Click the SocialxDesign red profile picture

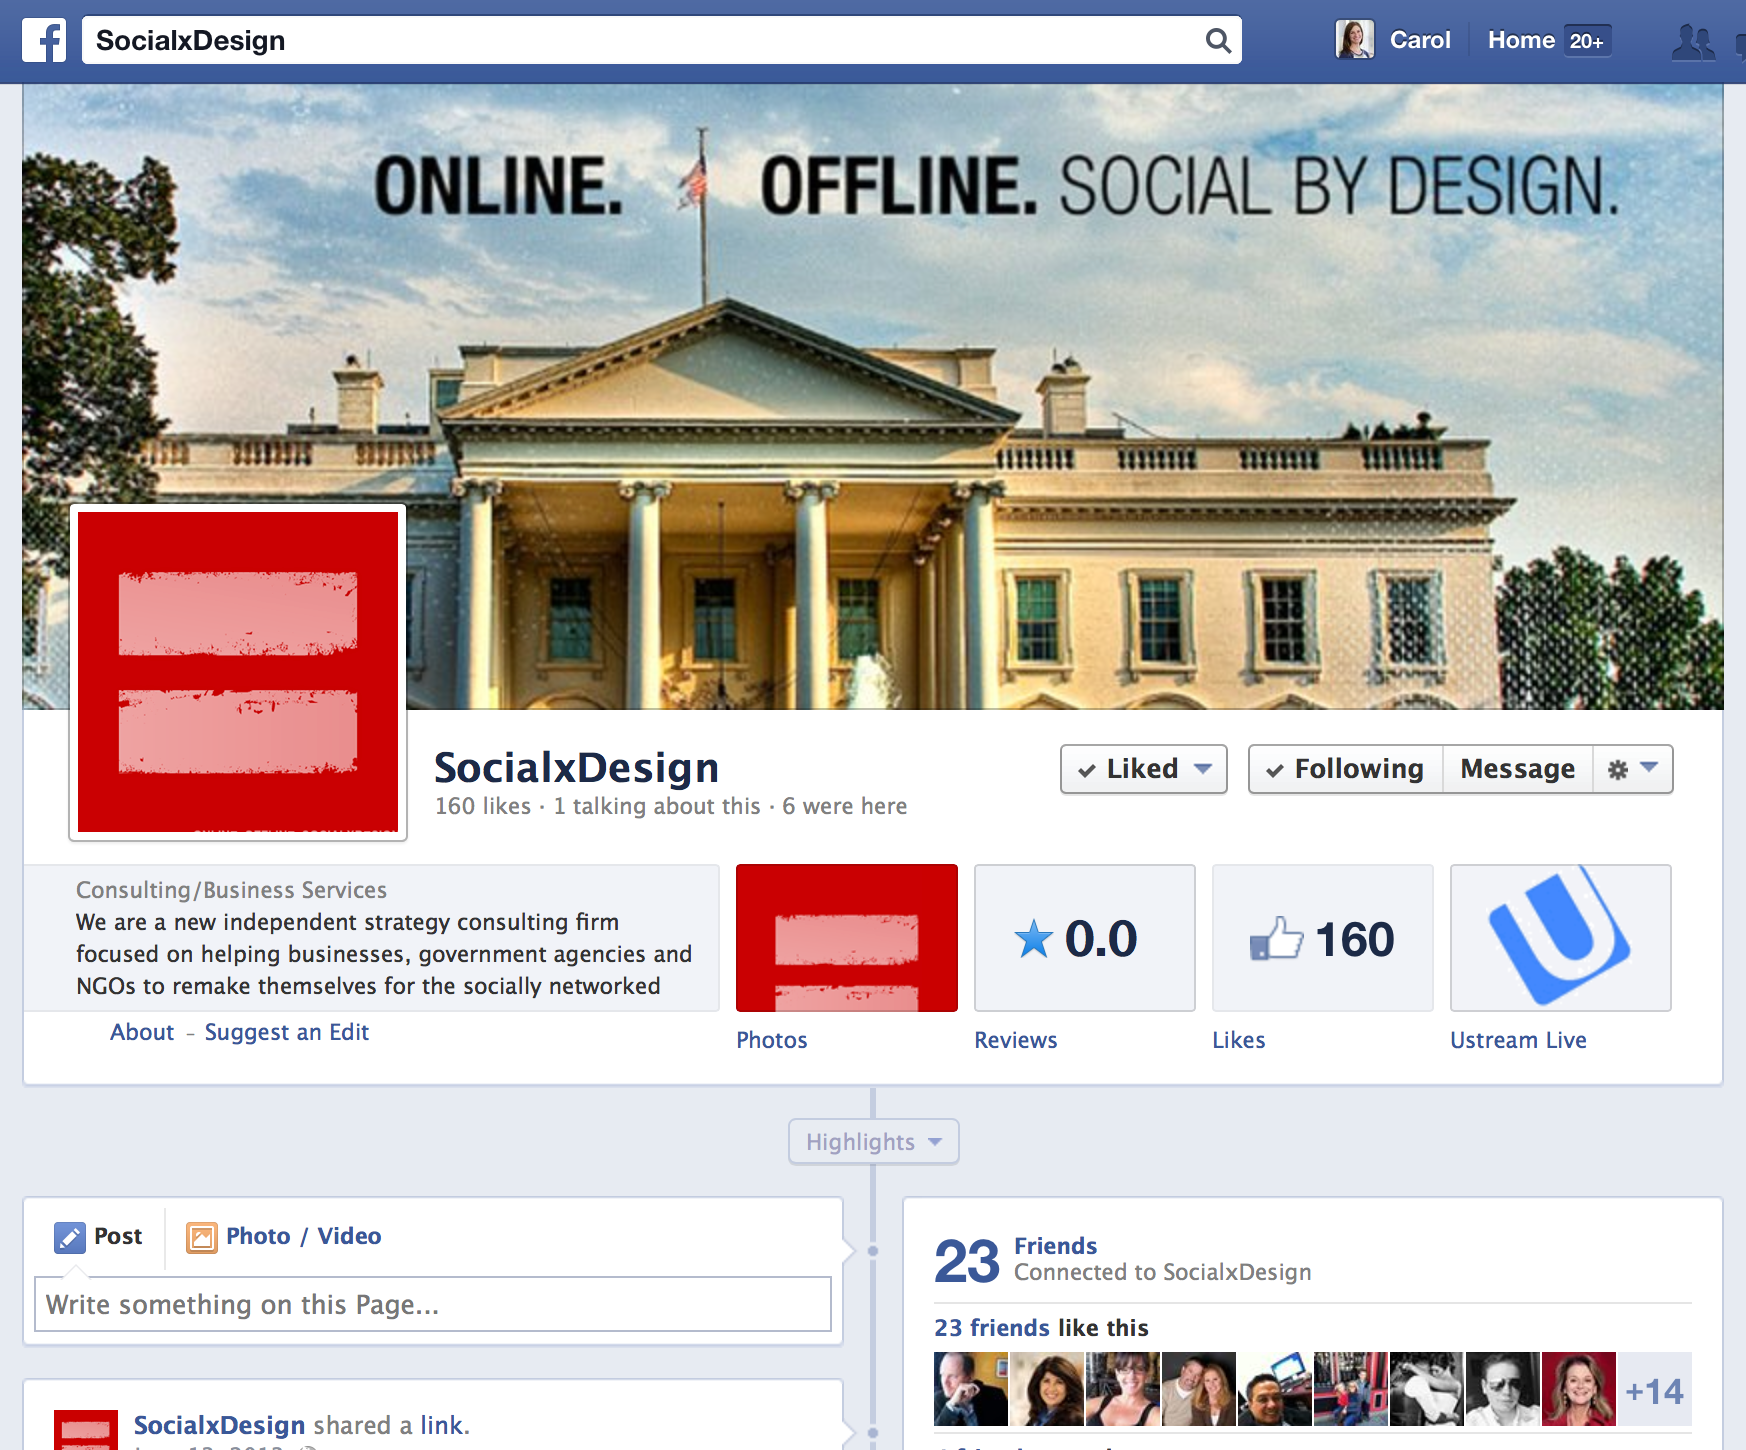pyautogui.click(x=238, y=672)
